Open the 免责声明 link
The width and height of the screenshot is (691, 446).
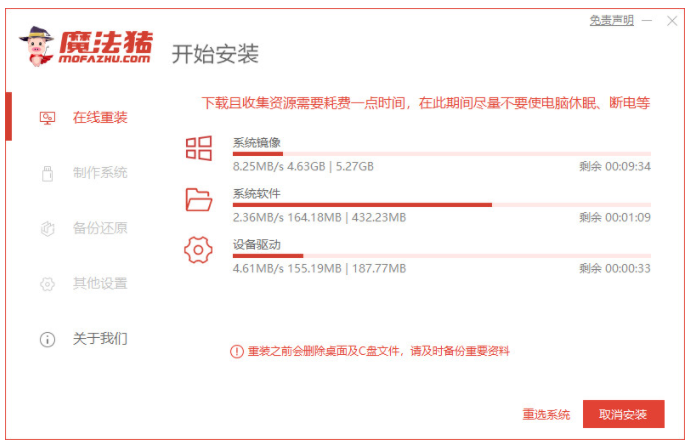coord(611,21)
